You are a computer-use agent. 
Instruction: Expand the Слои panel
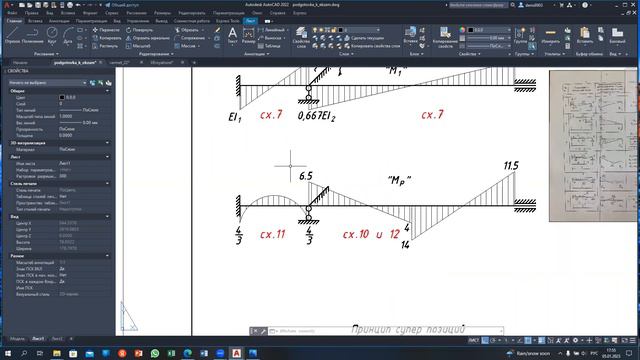[x=346, y=54]
